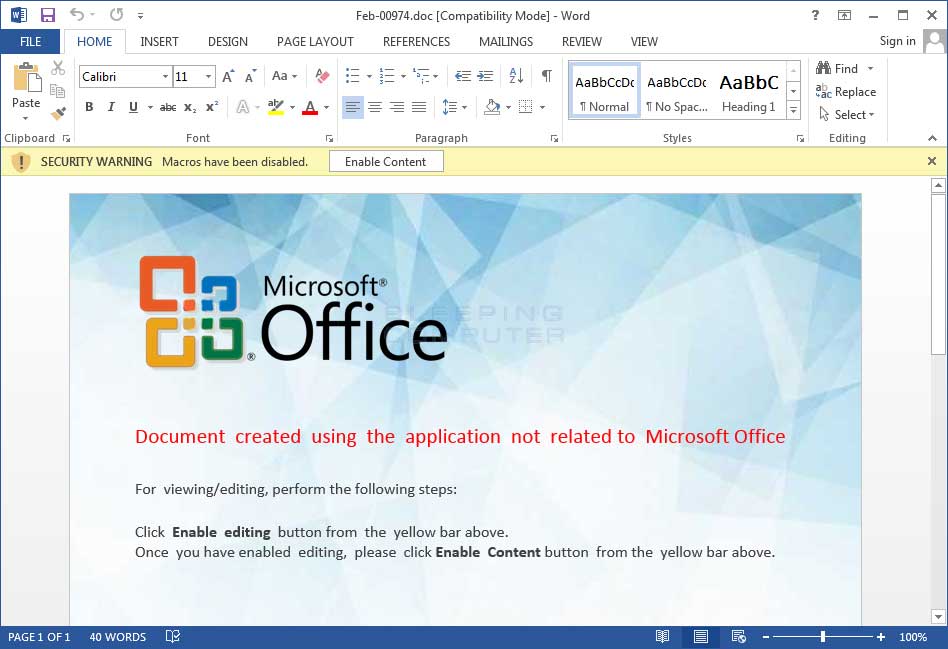
Task: Switch to the REFERENCES tab
Action: pyautogui.click(x=416, y=42)
